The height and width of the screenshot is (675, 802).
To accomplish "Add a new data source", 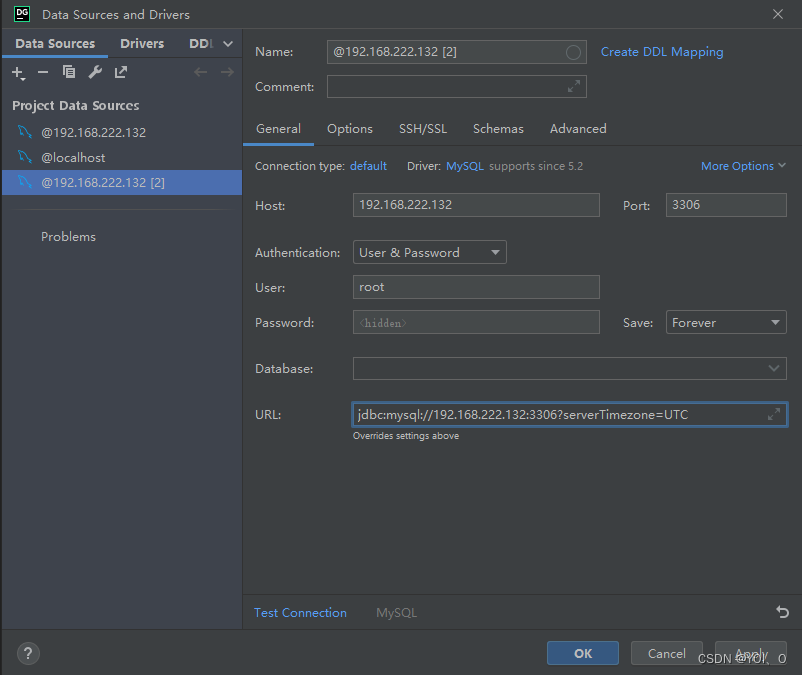I will click(18, 72).
